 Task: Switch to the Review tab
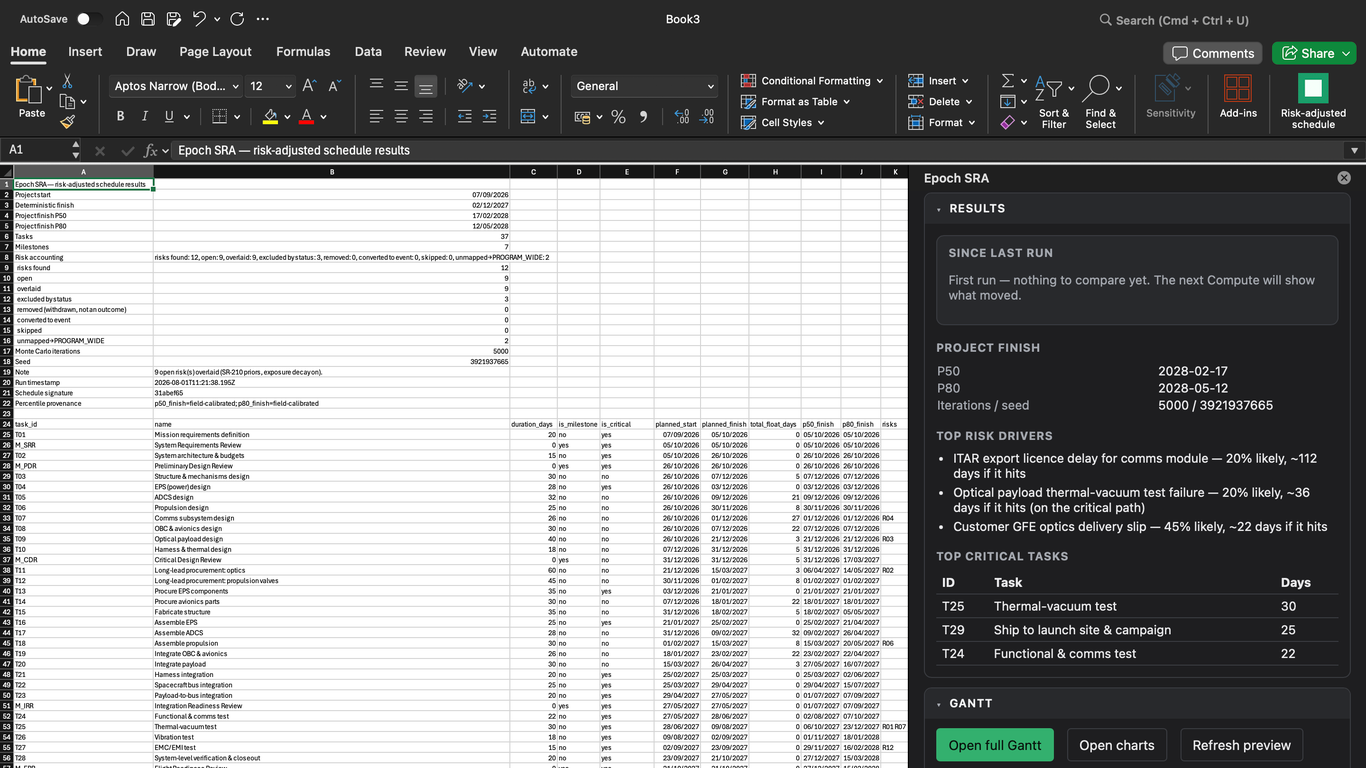tap(425, 51)
